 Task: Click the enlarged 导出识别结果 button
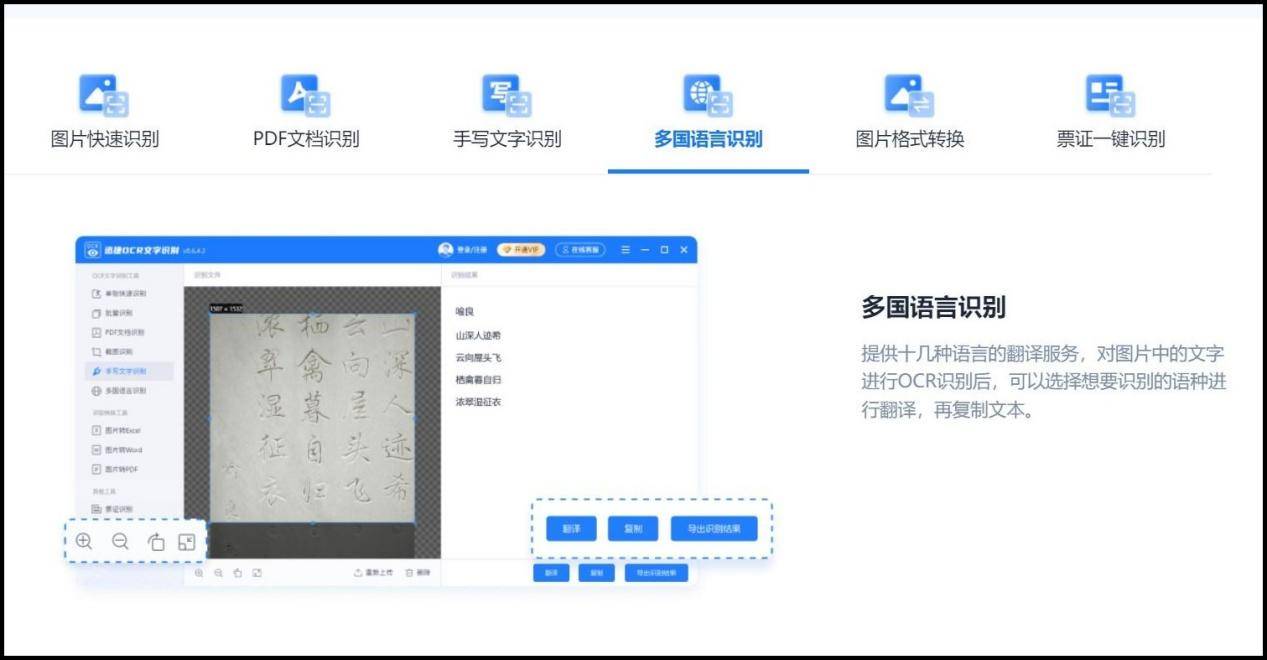(x=714, y=529)
